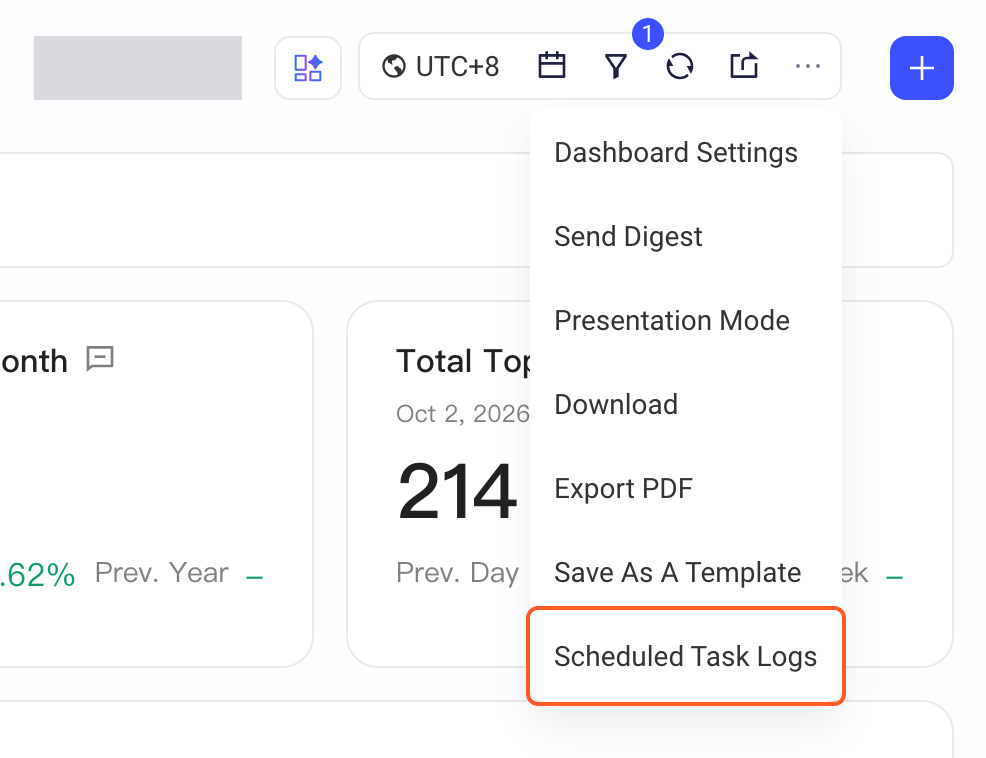This screenshot has height=758, width=986.
Task: Toggle the three-dot more options menu
Action: pyautogui.click(x=808, y=66)
